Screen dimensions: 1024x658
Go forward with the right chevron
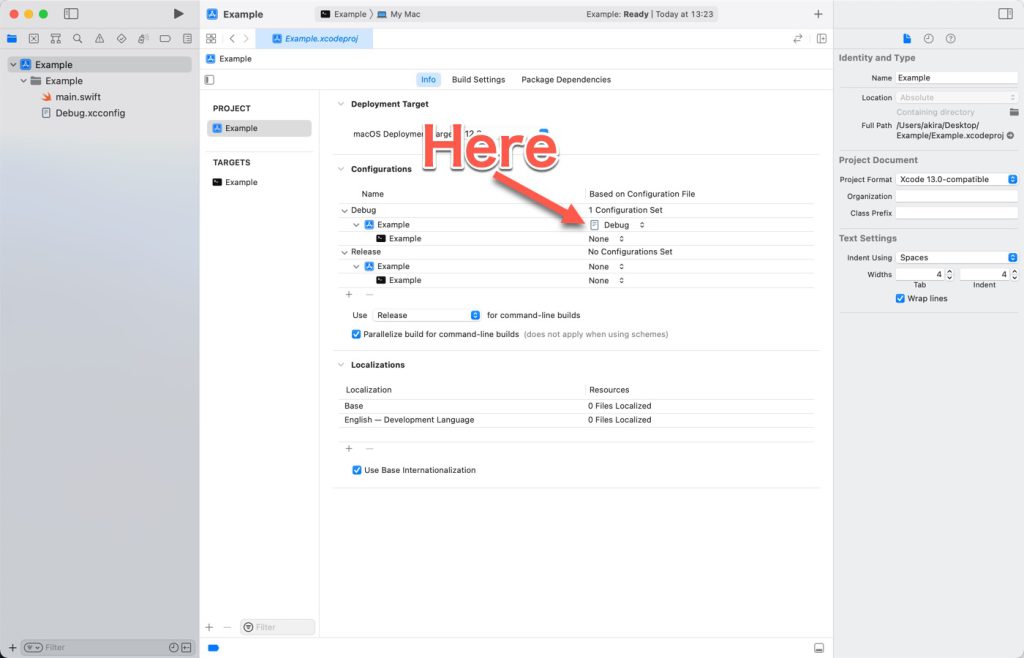pyautogui.click(x=246, y=39)
